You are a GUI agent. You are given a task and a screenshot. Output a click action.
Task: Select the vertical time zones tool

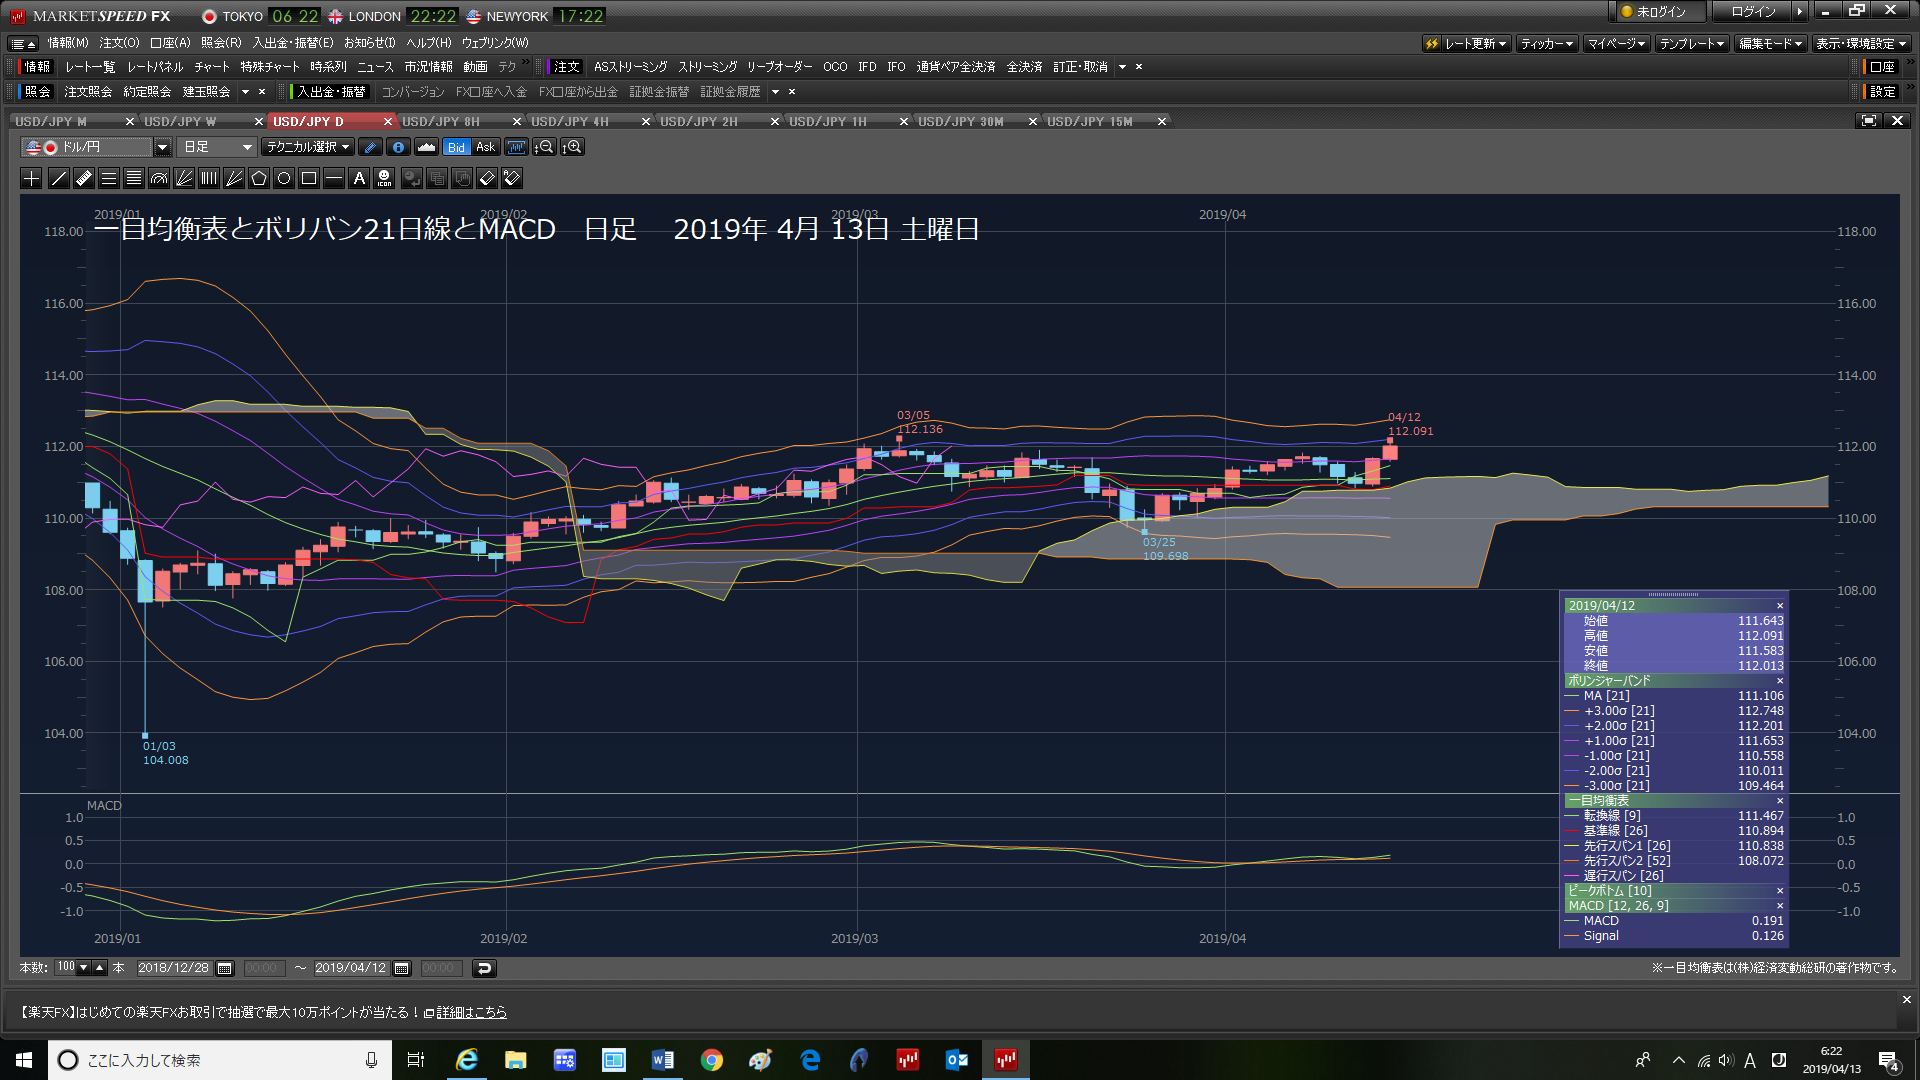click(x=208, y=178)
